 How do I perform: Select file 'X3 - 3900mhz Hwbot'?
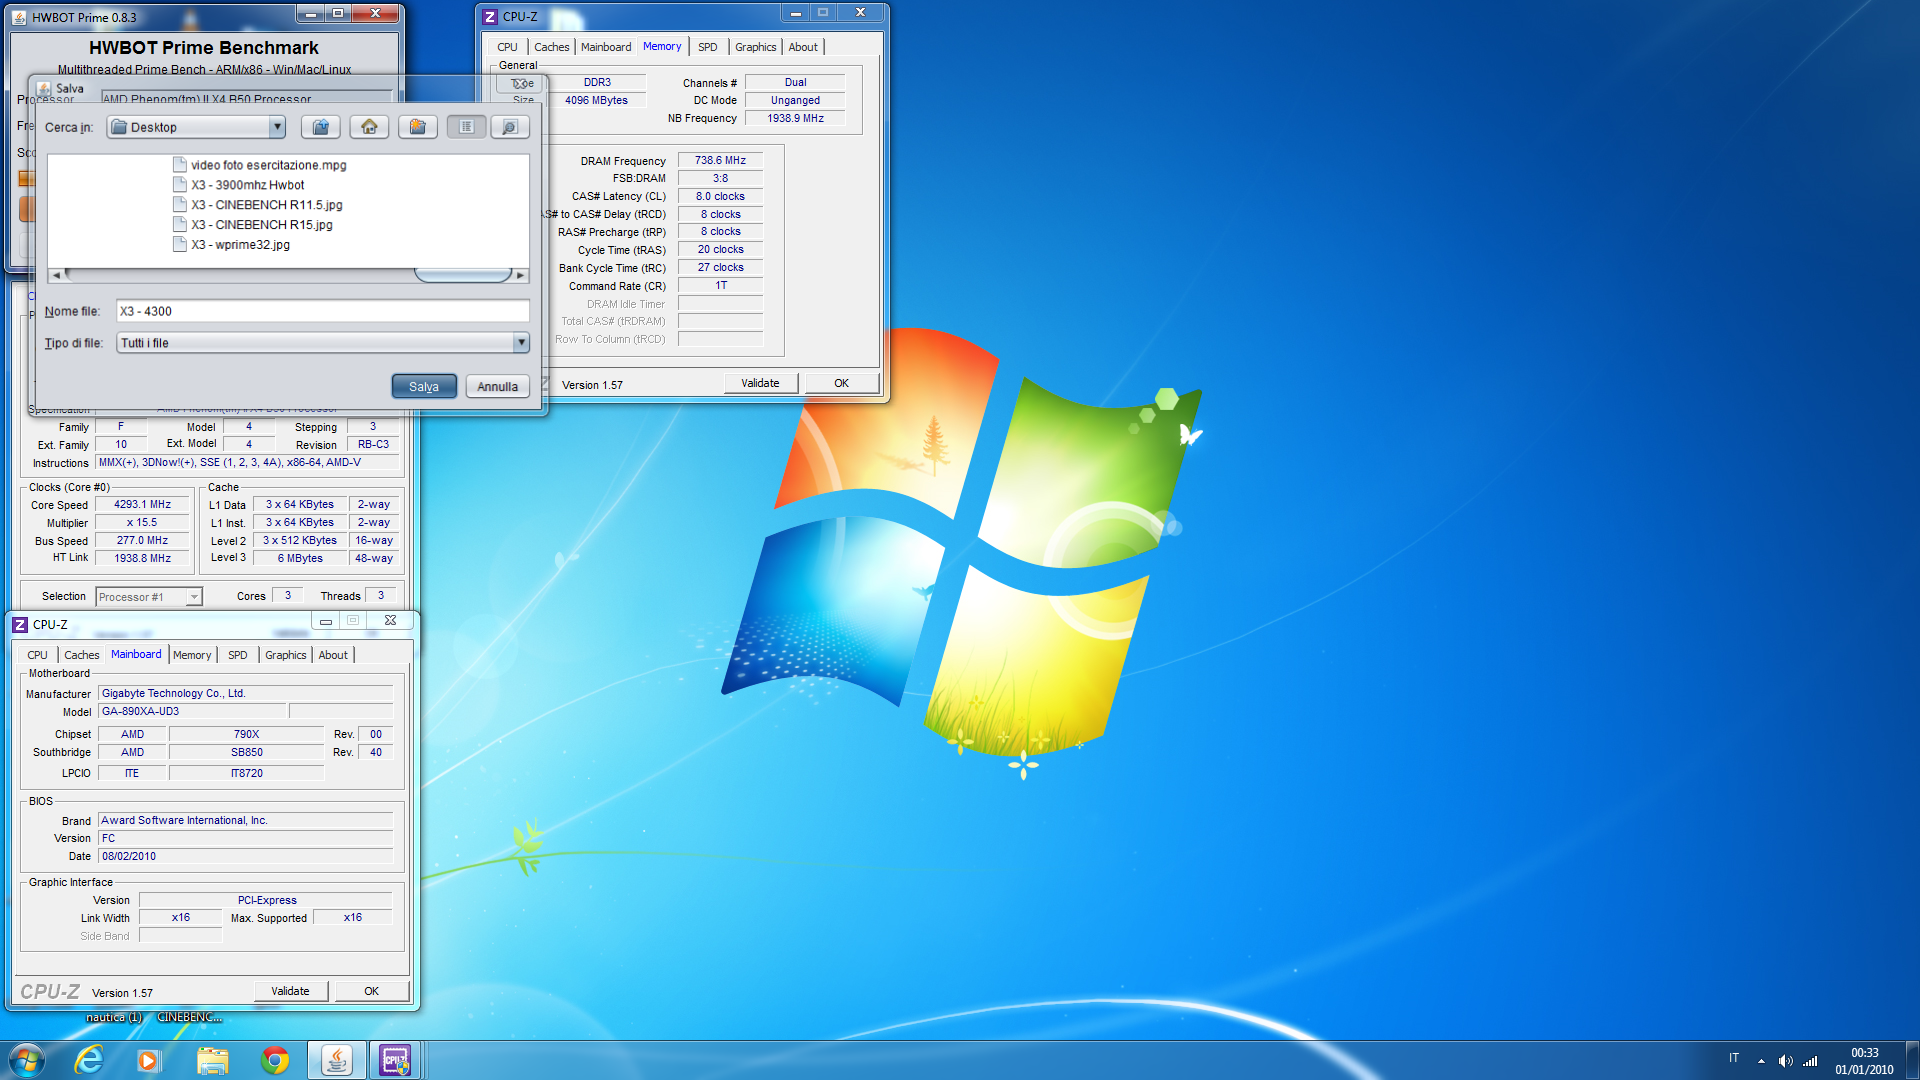pos(248,185)
